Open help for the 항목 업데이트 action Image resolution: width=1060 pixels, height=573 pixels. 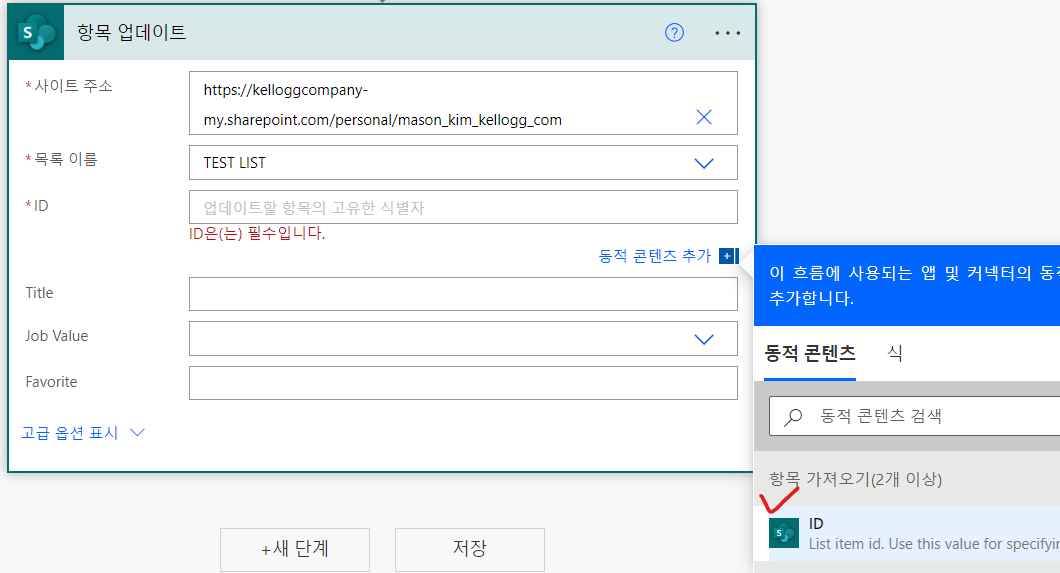(674, 32)
